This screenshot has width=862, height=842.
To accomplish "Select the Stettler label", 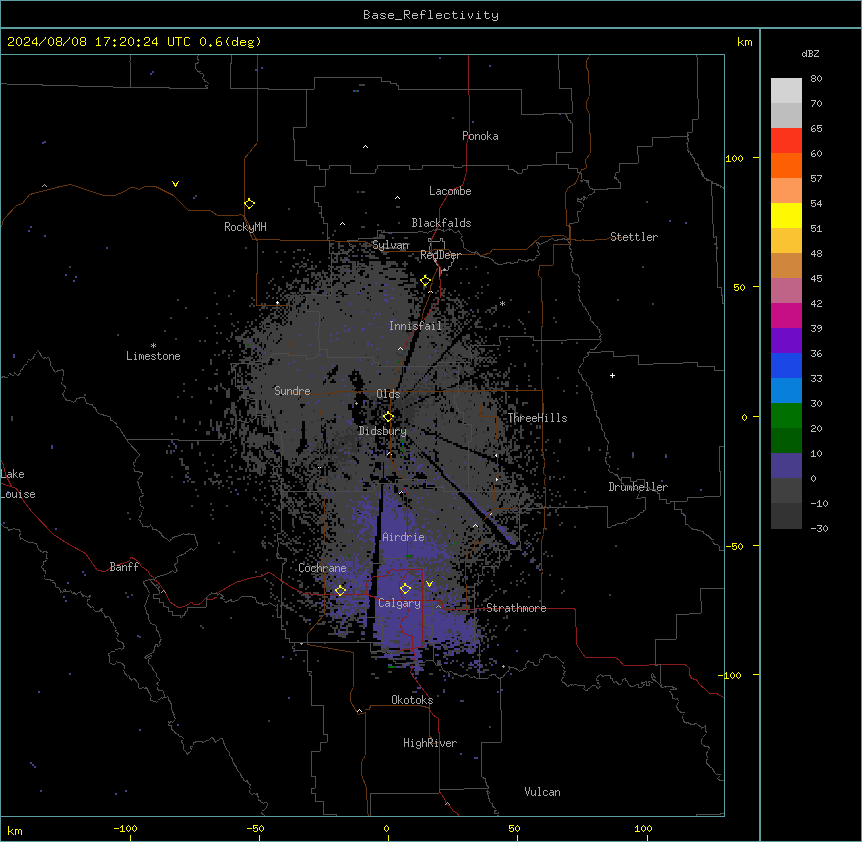I will tap(634, 237).
